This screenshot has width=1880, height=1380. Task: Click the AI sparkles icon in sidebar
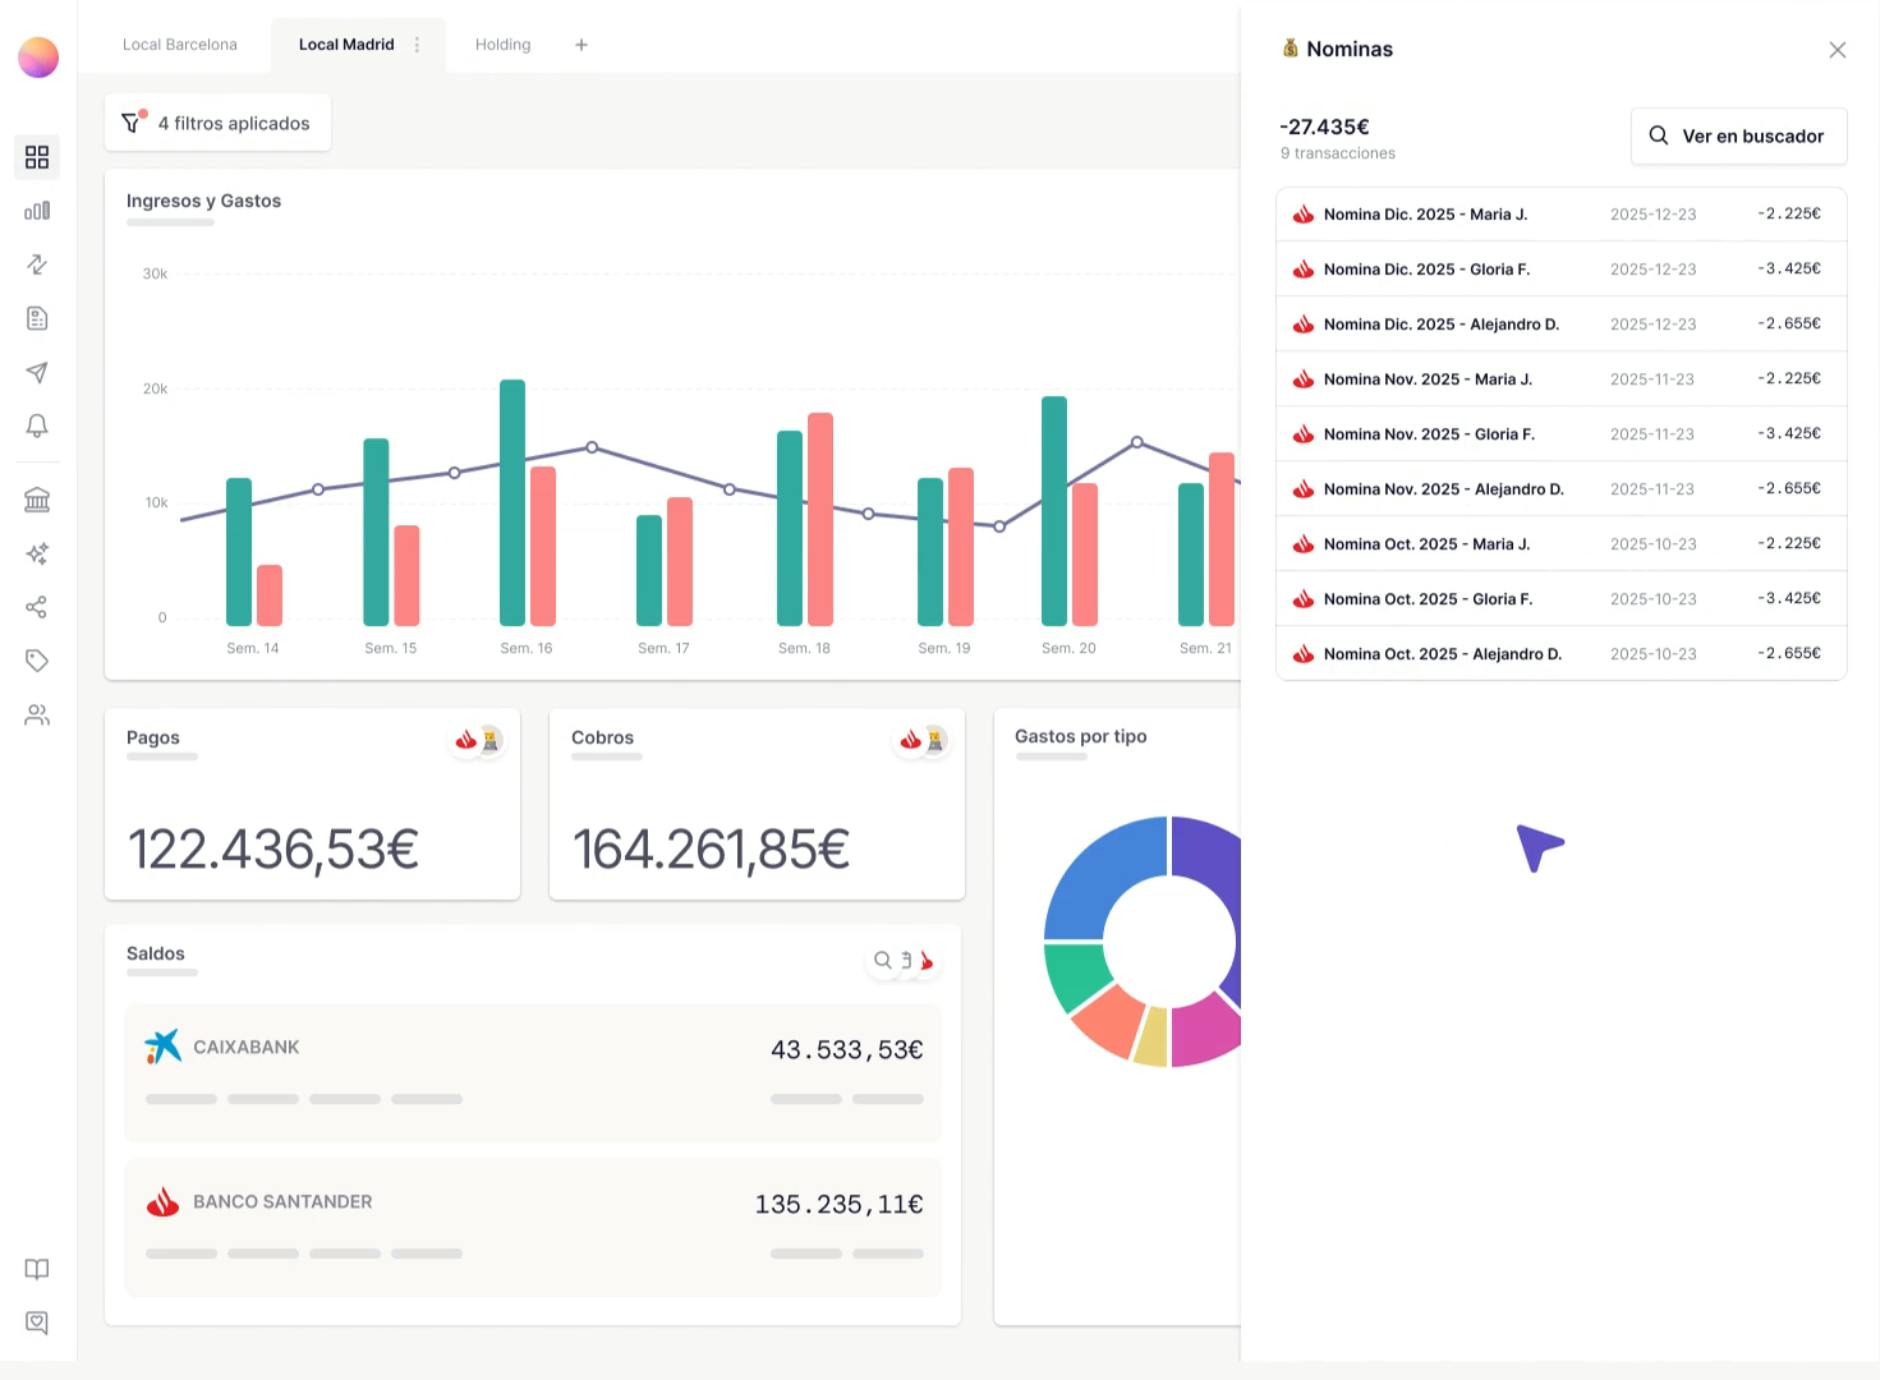pyautogui.click(x=37, y=553)
